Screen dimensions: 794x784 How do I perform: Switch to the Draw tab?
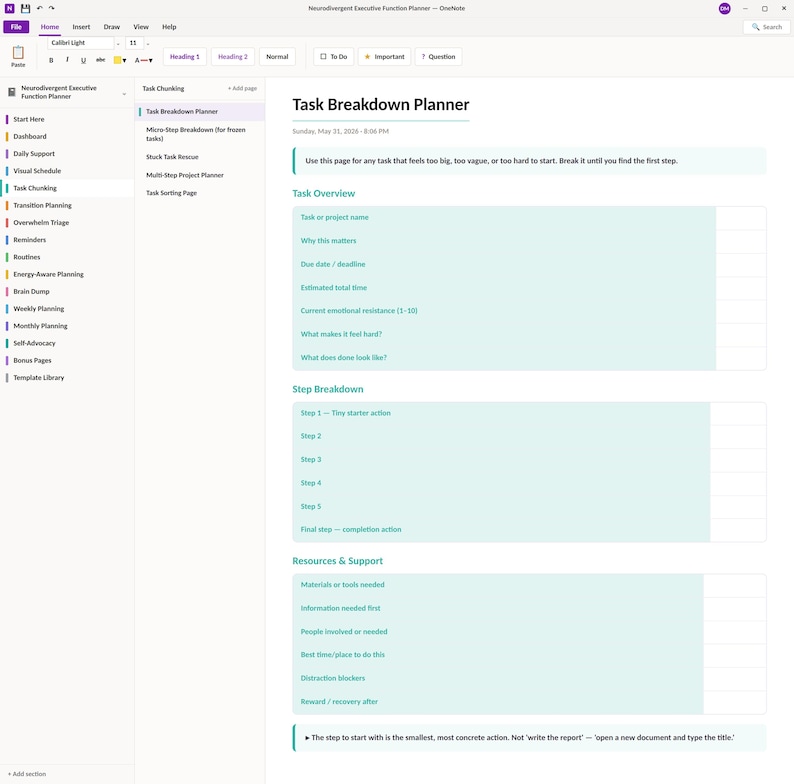pos(112,27)
